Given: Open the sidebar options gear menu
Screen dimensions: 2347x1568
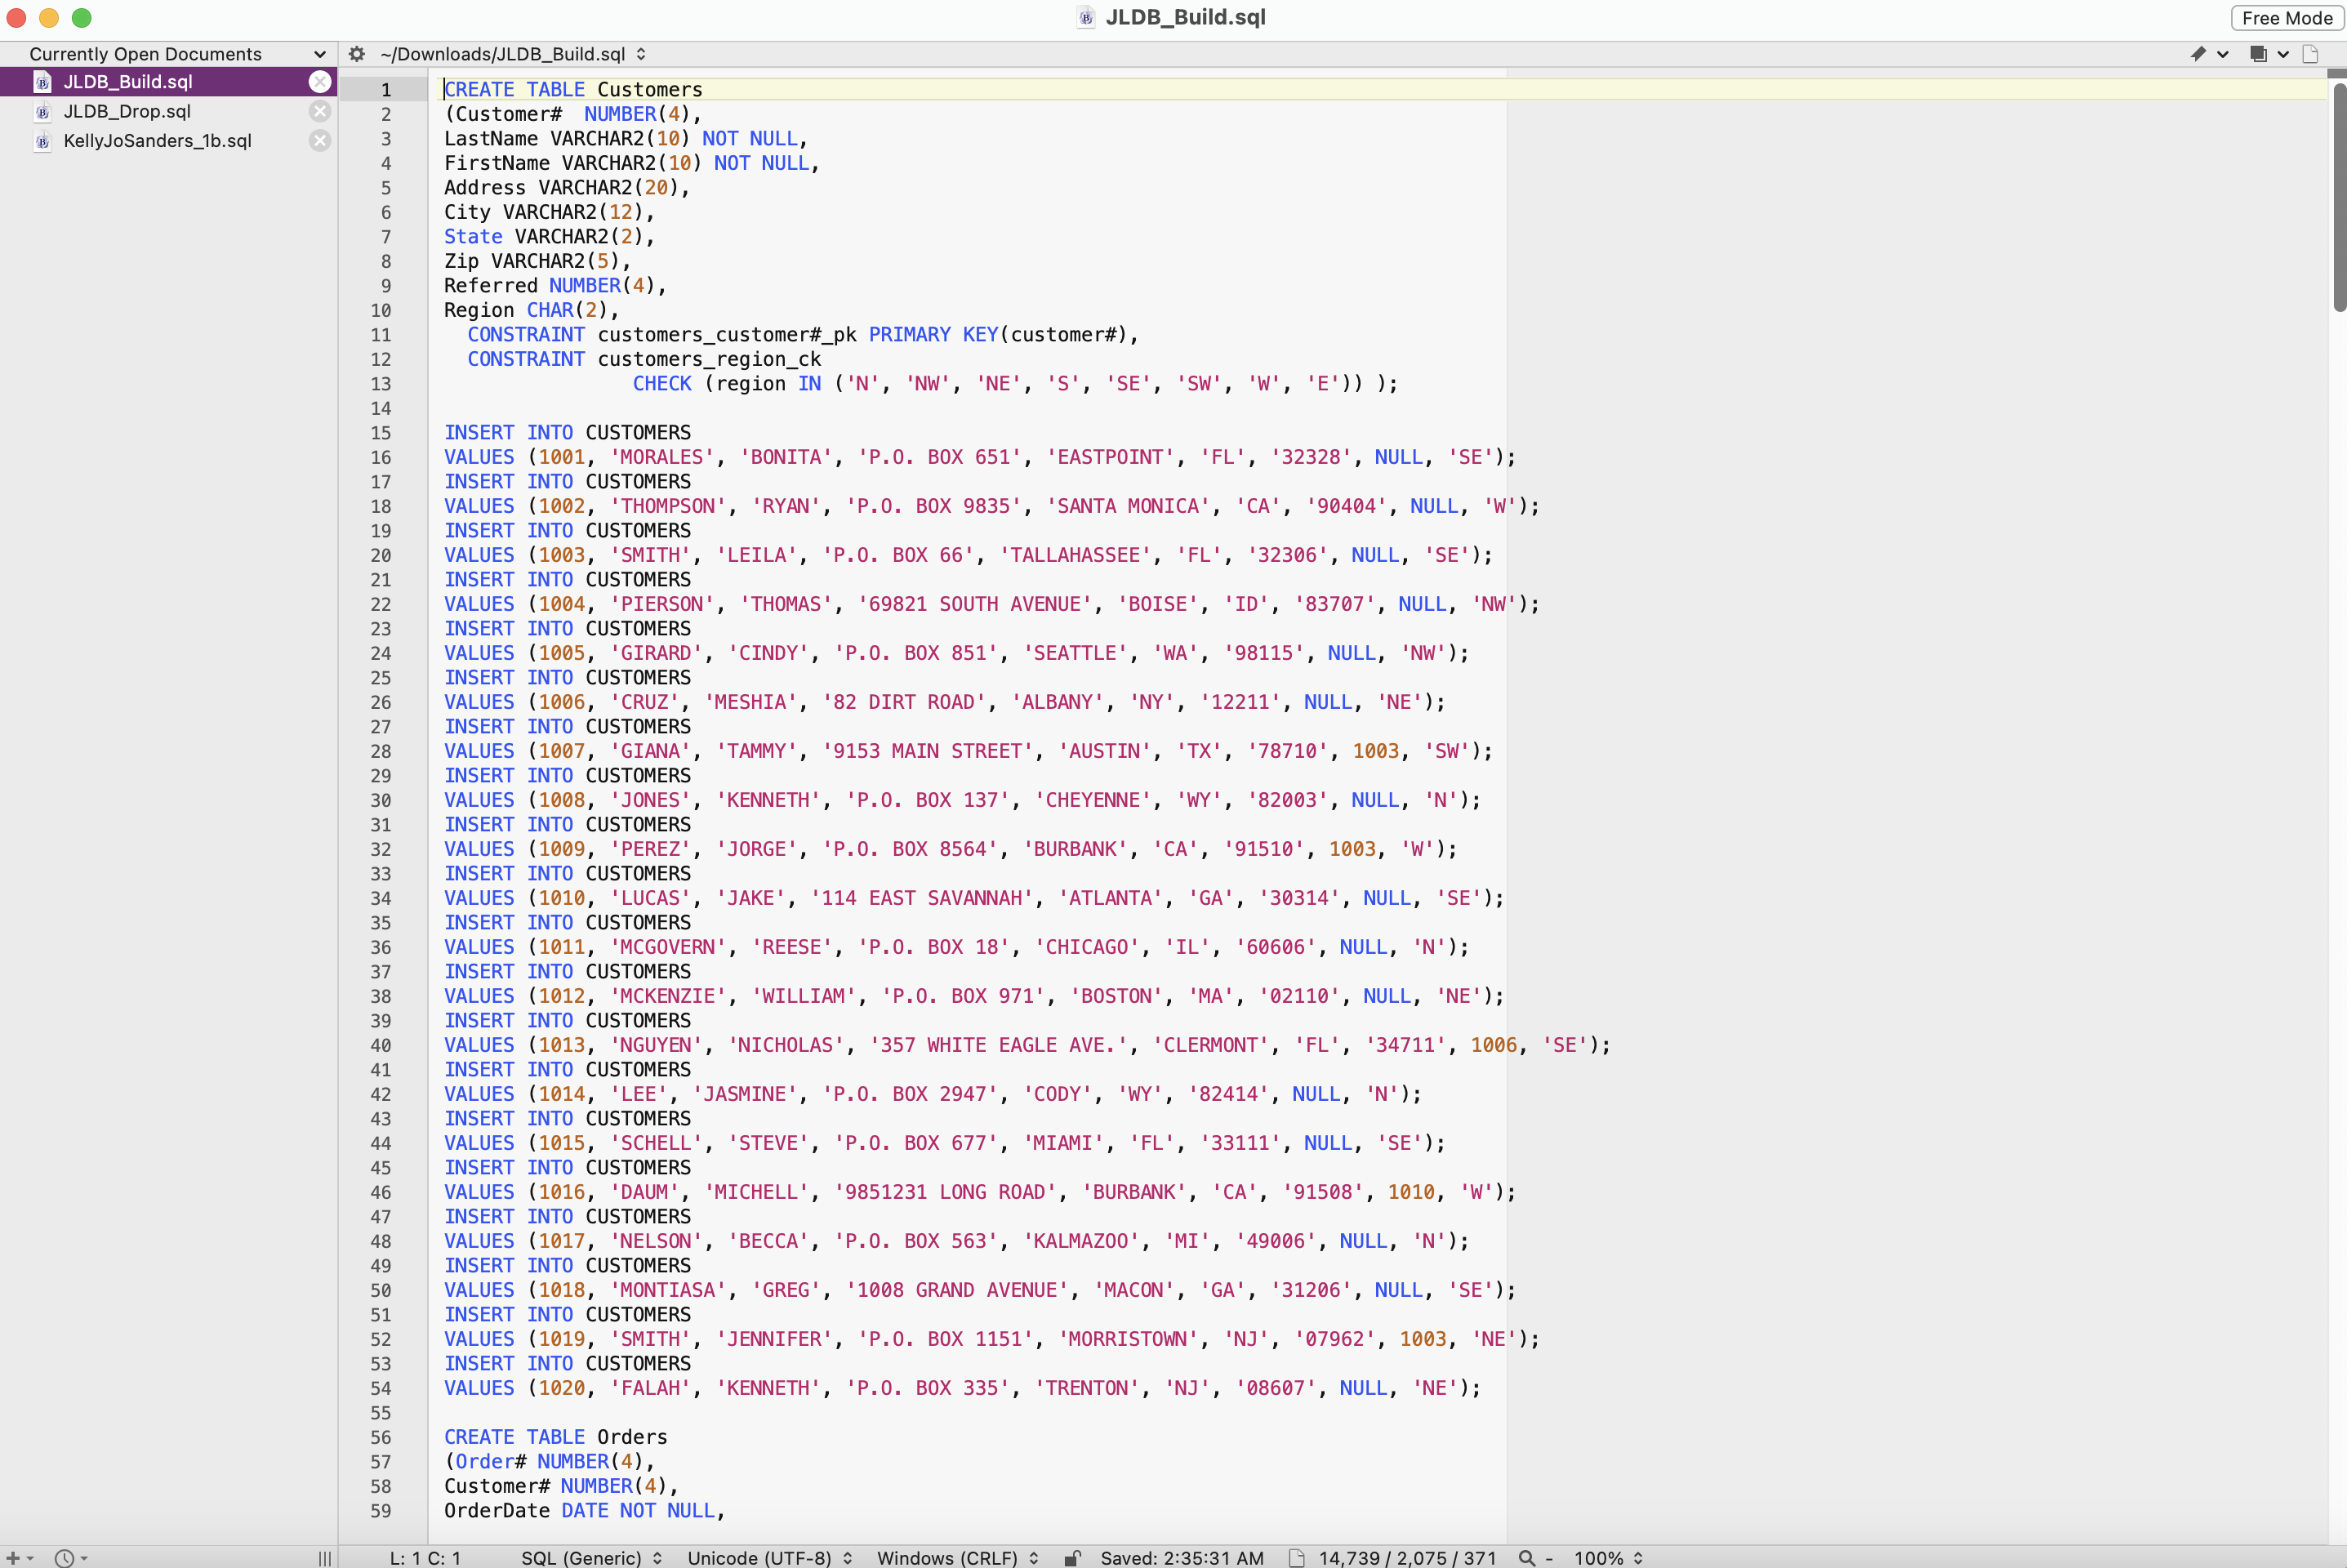Looking at the screenshot, I should pos(356,54).
